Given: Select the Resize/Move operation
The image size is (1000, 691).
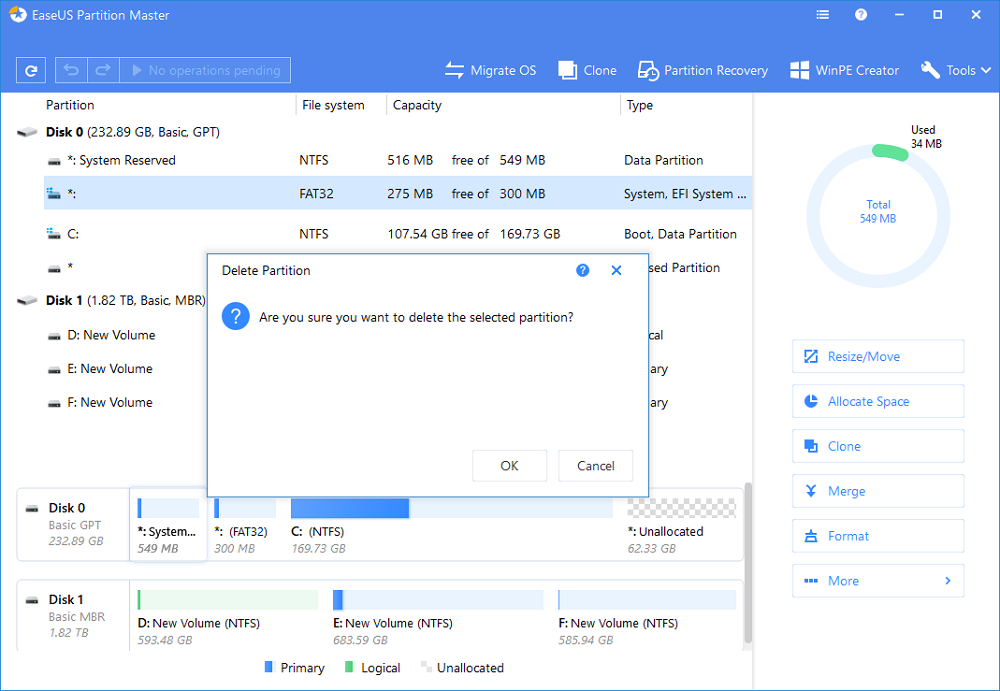Looking at the screenshot, I should point(877,357).
